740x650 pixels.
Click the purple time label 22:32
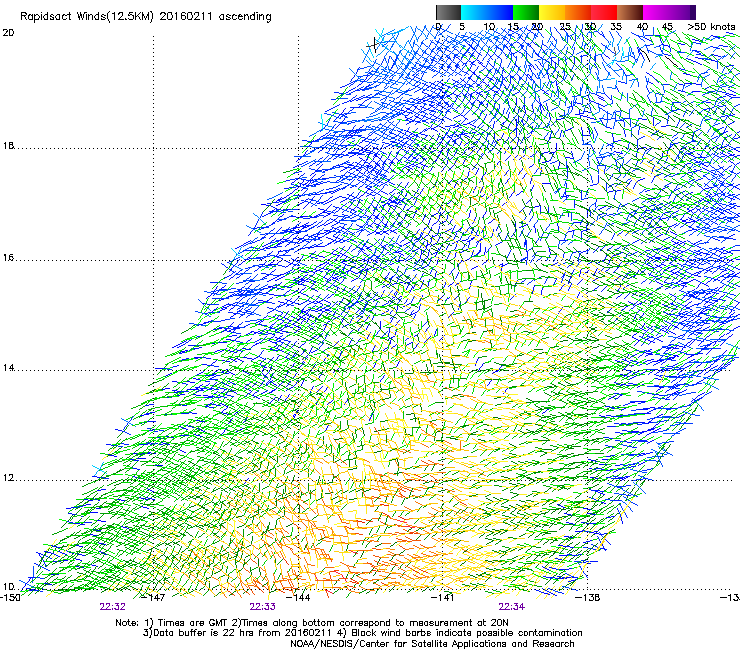click(x=112, y=607)
